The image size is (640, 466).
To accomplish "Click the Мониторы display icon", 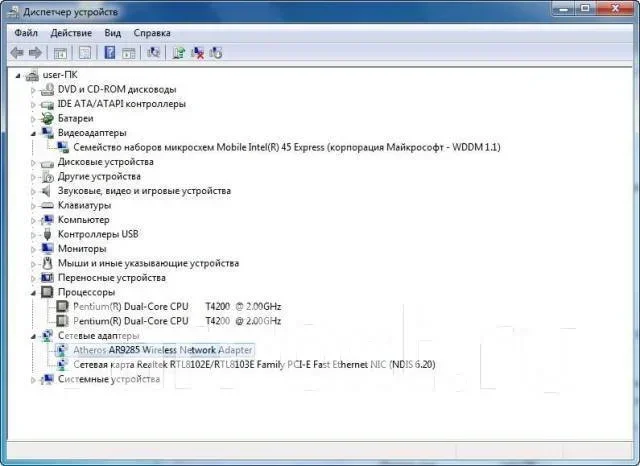I will coord(47,249).
